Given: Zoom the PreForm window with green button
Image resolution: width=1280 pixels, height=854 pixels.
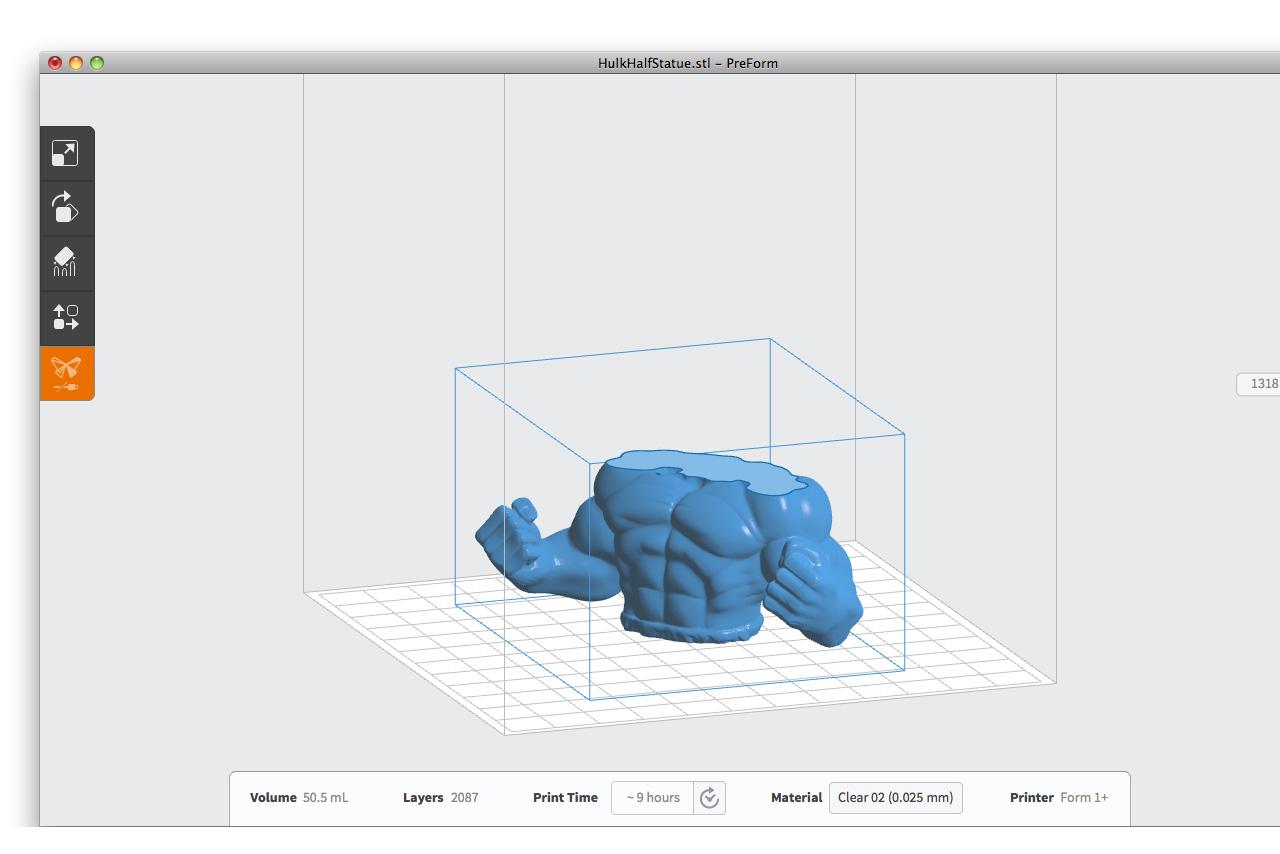Looking at the screenshot, I should [x=97, y=63].
